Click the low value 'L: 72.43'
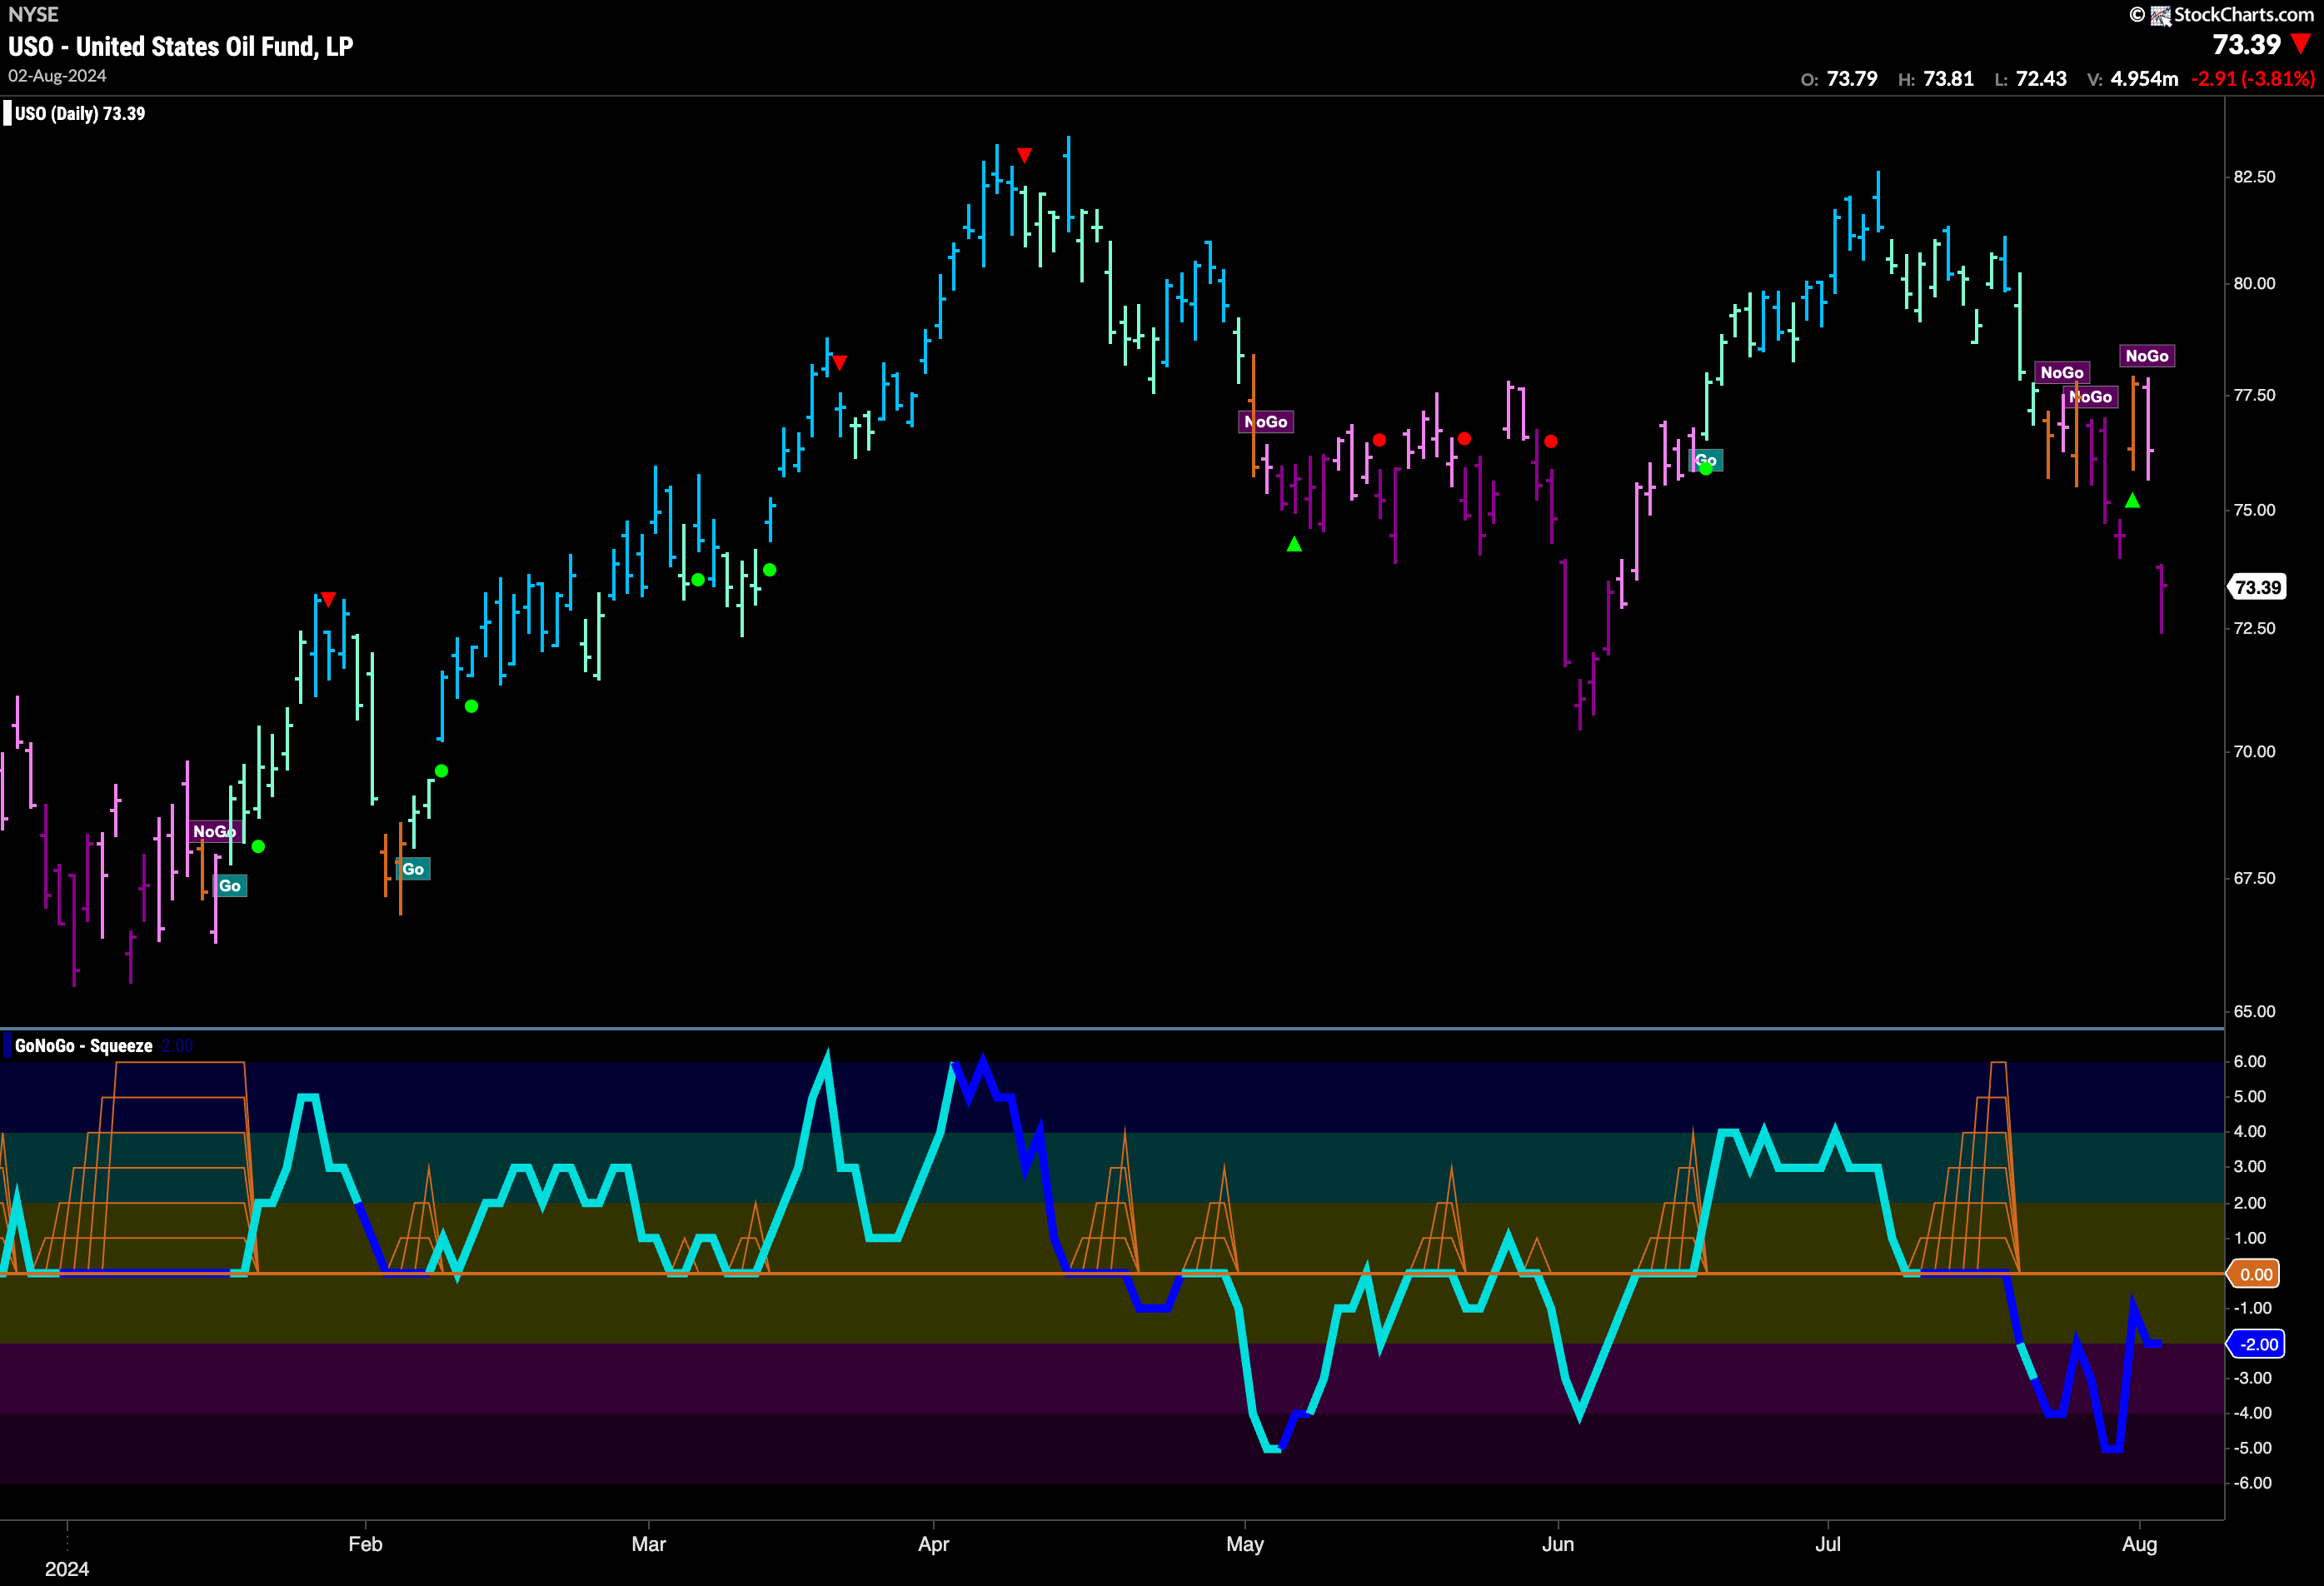Image resolution: width=2324 pixels, height=1586 pixels. tap(2030, 79)
